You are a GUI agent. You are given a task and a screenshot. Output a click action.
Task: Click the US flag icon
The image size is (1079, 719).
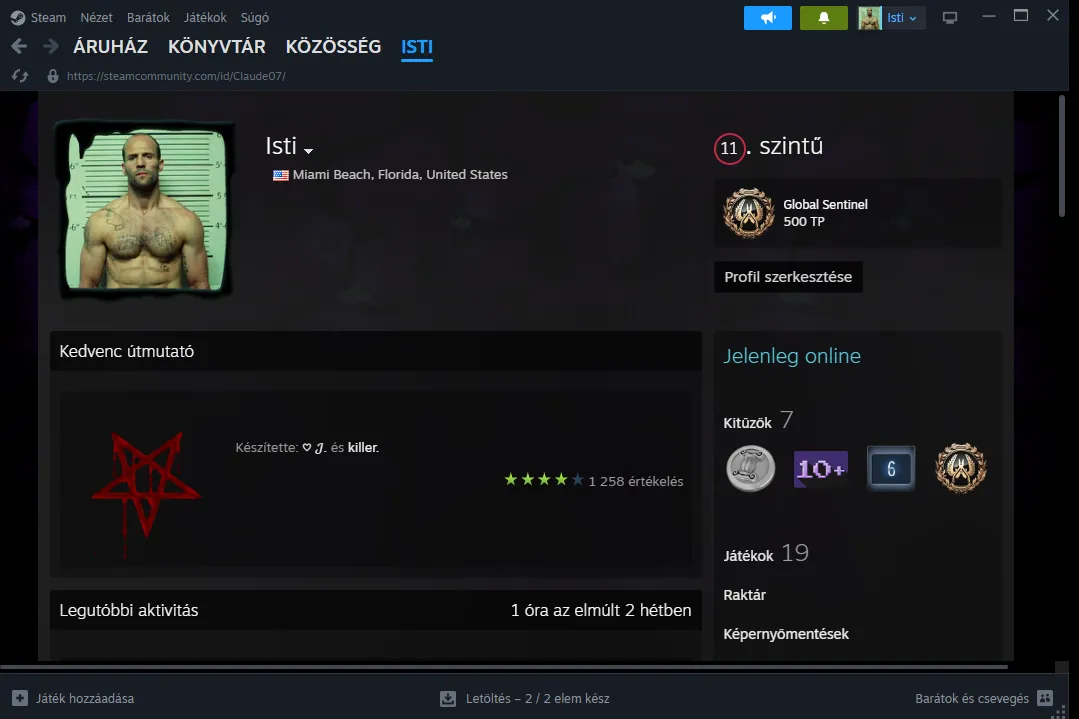click(281, 175)
